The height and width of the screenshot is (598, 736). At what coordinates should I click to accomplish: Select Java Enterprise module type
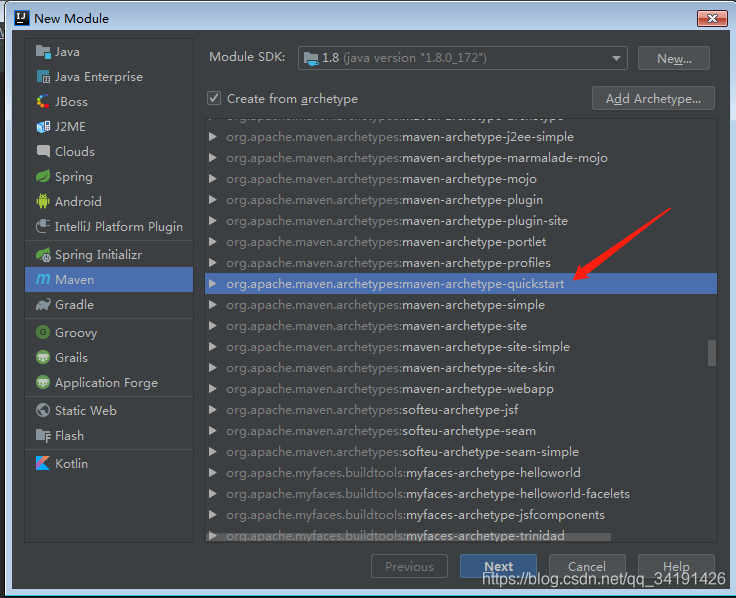tap(109, 77)
